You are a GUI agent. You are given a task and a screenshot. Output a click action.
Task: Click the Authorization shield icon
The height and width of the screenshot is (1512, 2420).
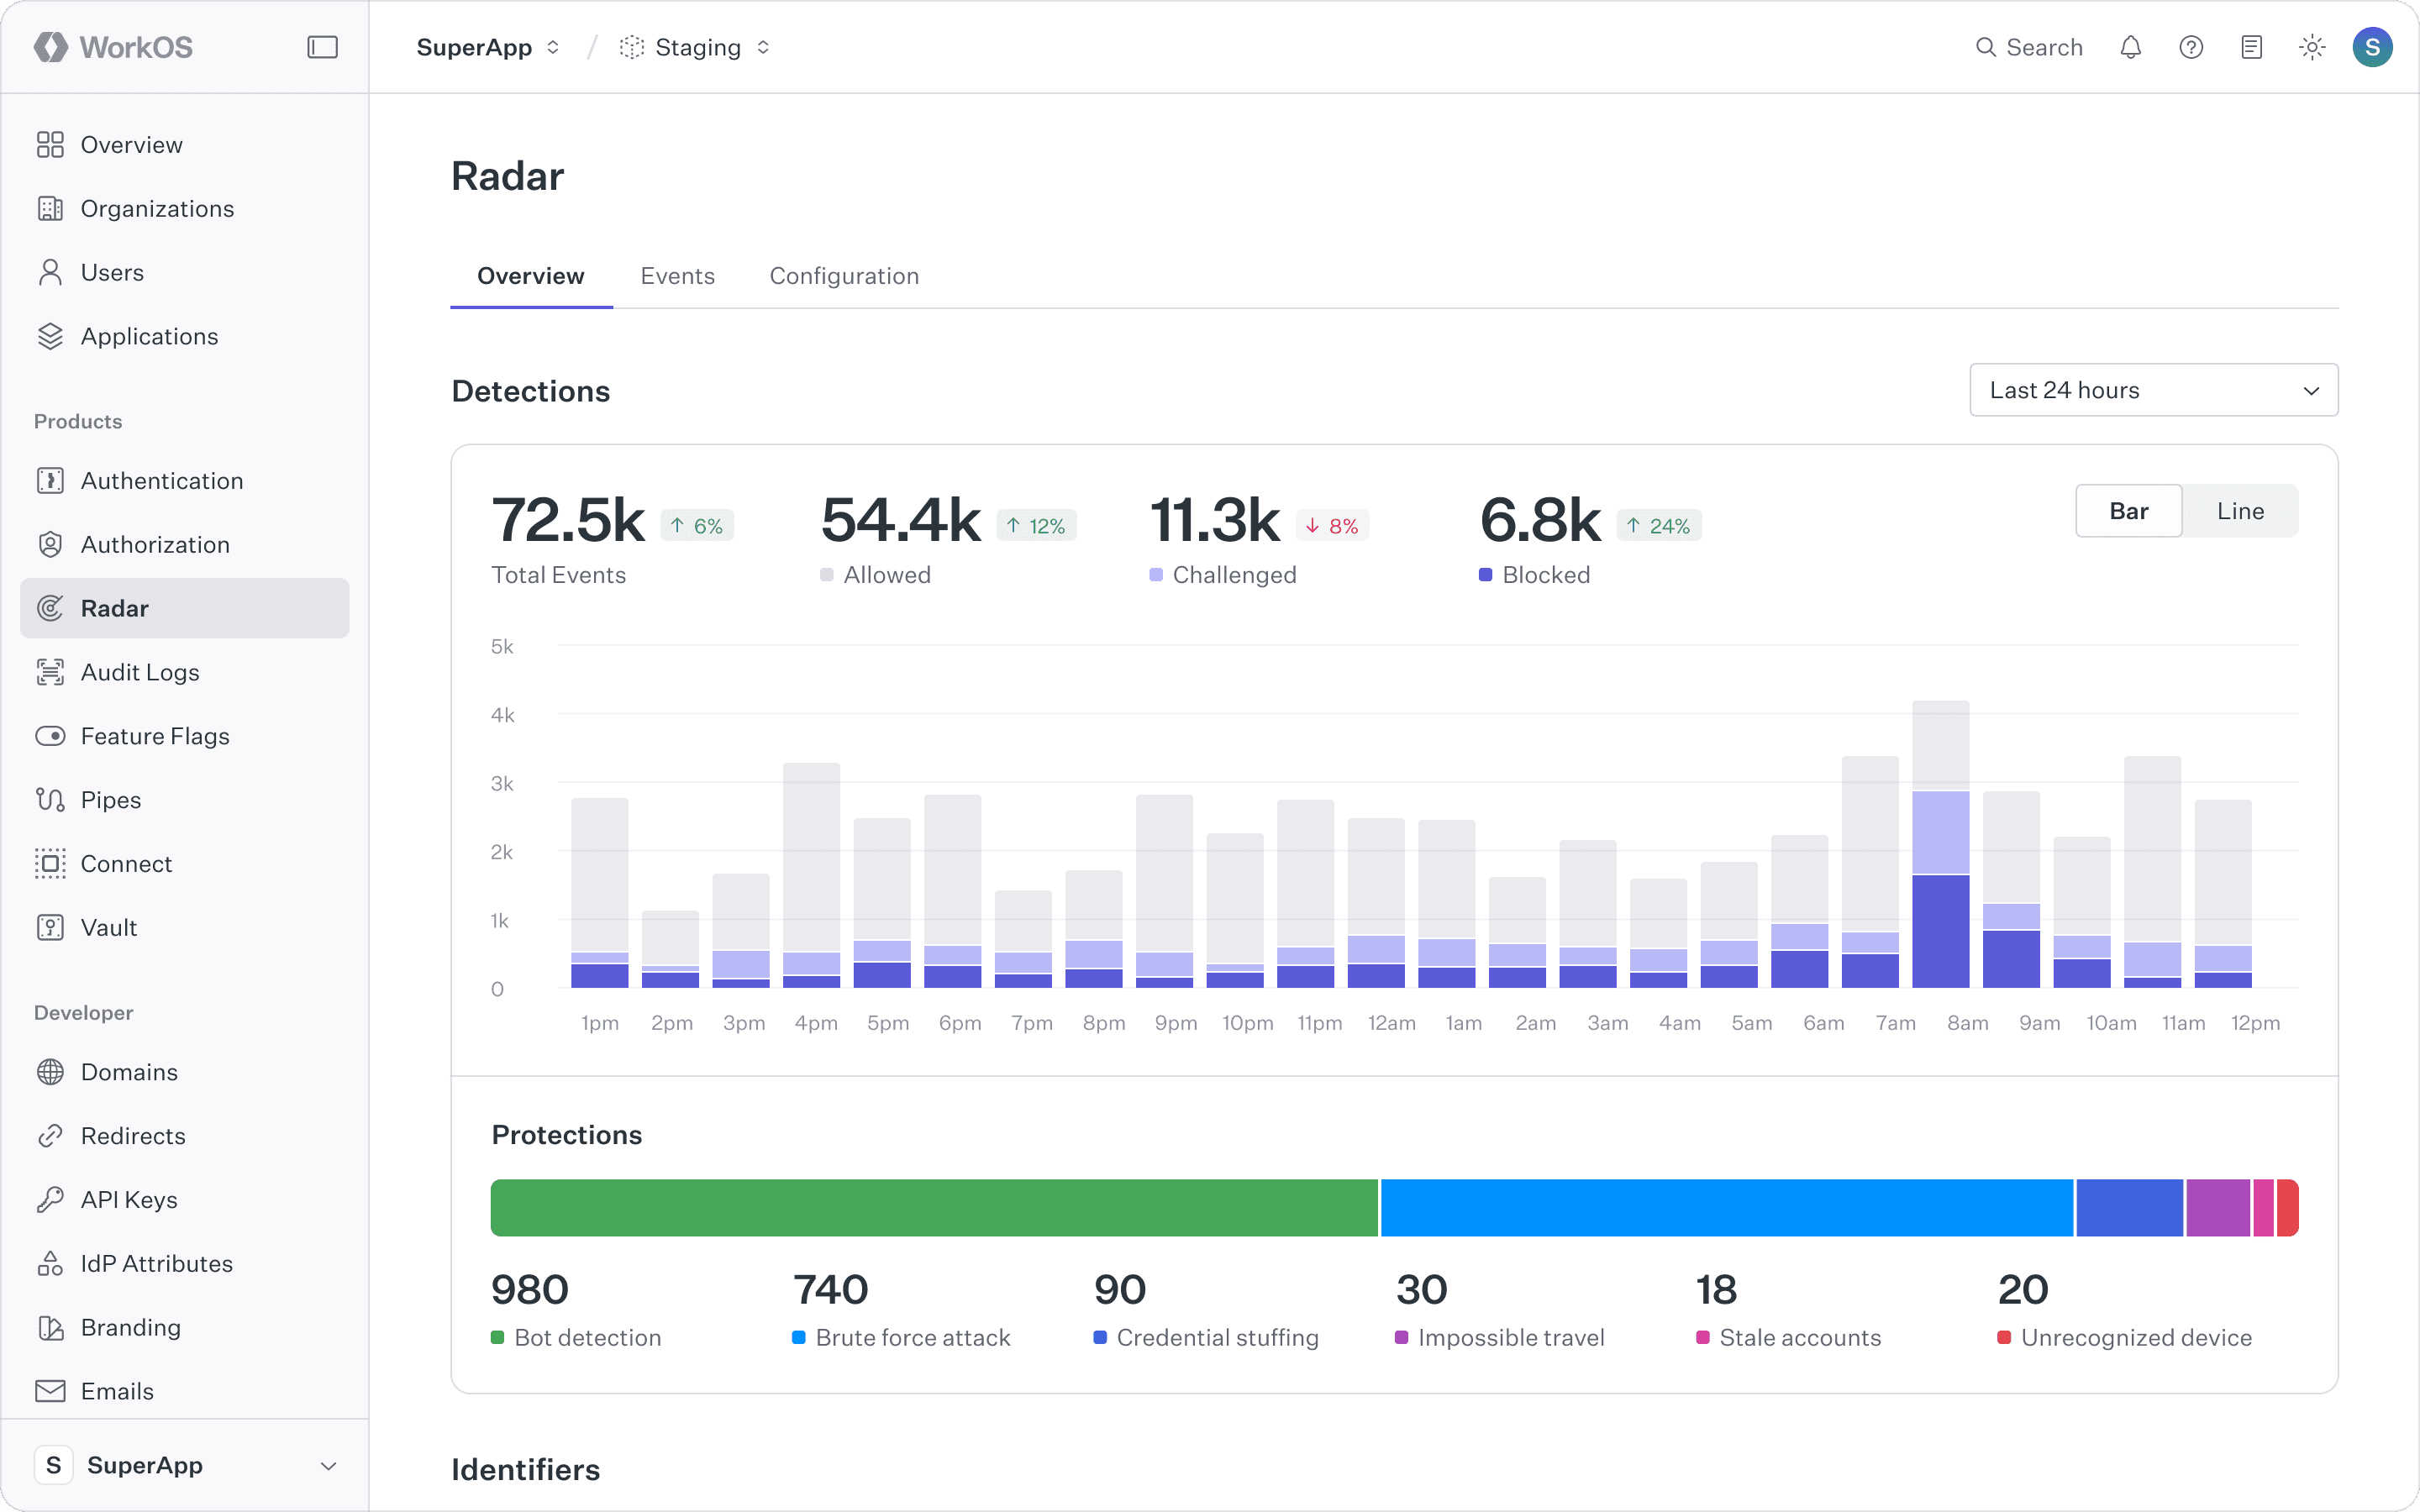point(50,545)
